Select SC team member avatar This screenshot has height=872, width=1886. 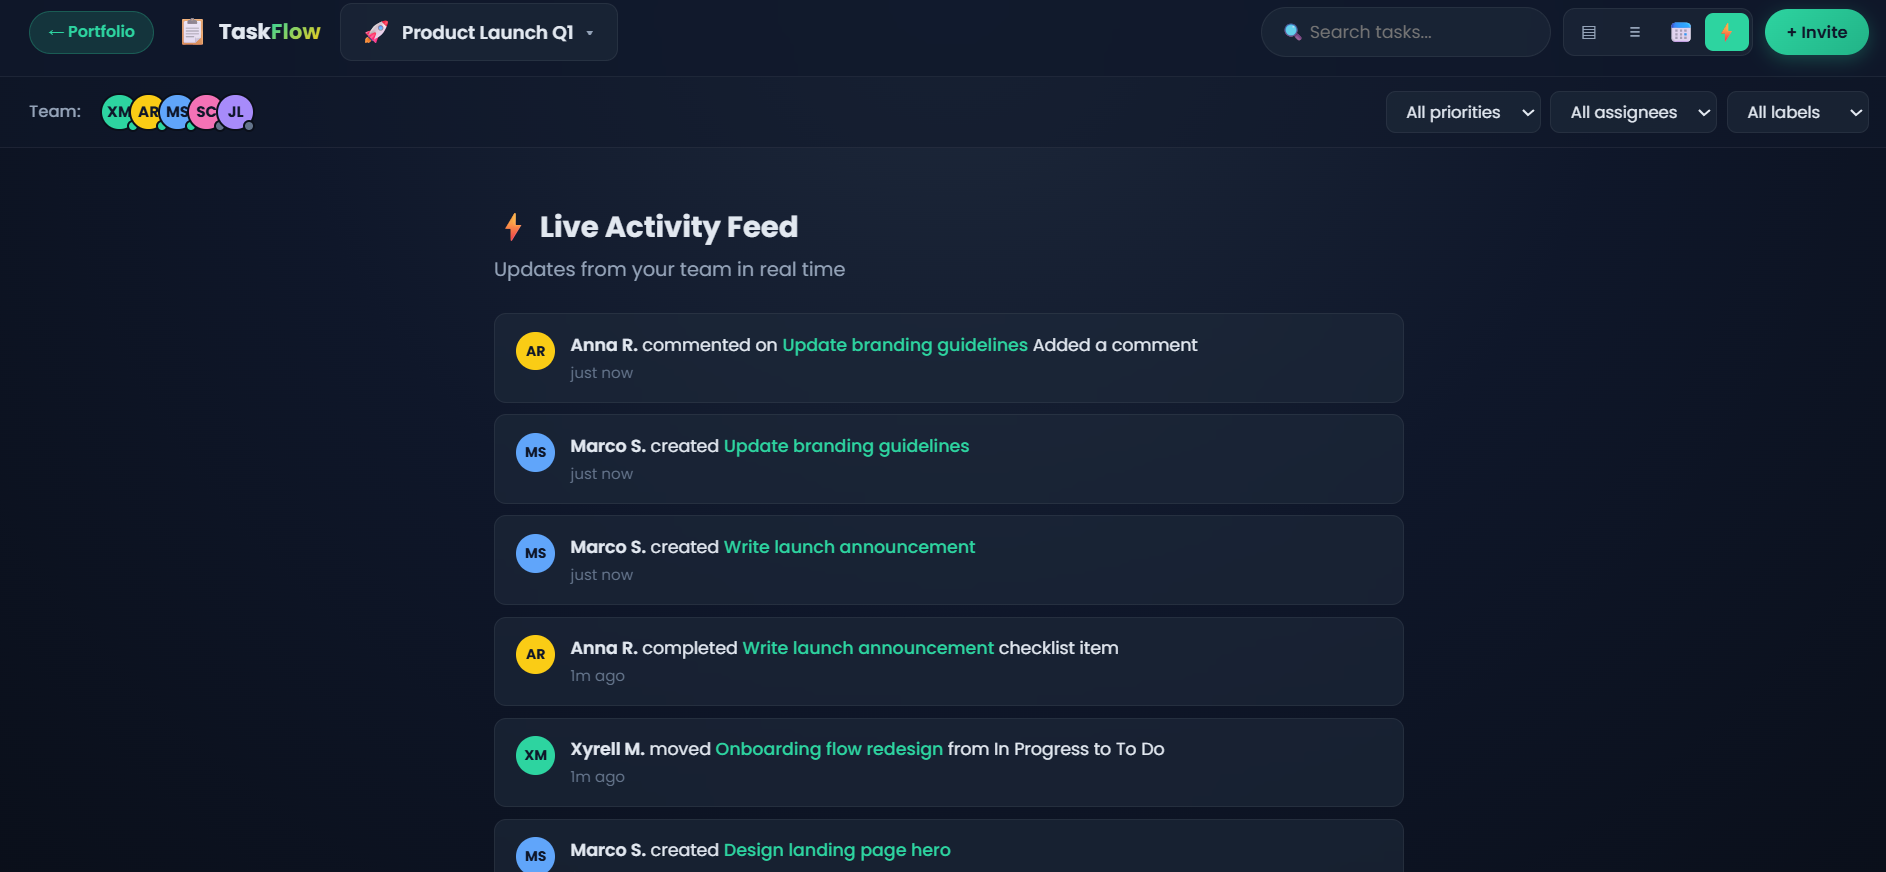coord(205,112)
